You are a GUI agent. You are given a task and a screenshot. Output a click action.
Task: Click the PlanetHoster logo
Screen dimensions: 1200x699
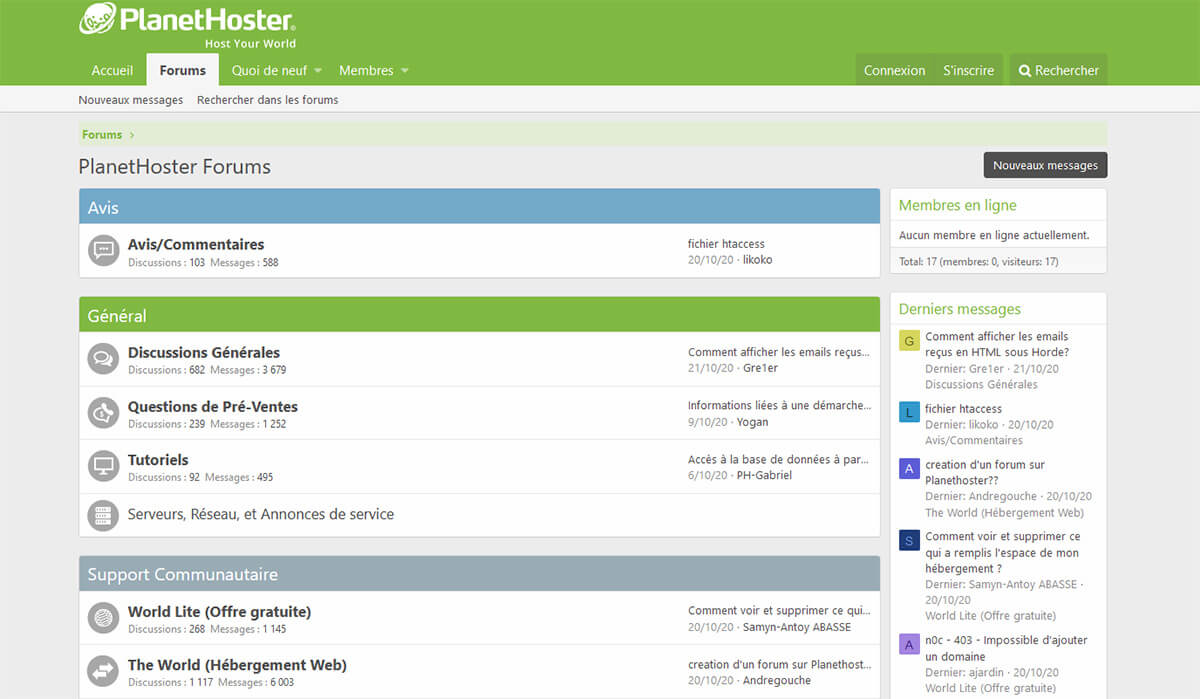tap(188, 24)
